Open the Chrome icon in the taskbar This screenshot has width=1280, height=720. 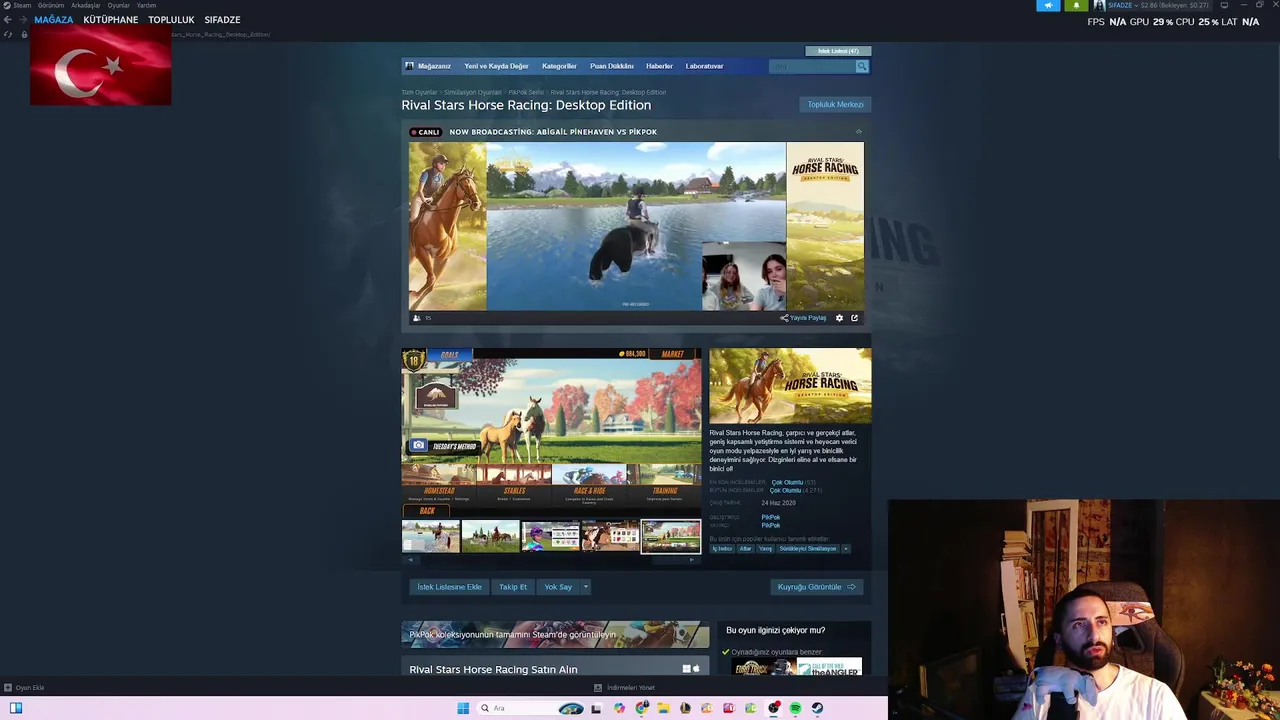point(641,708)
